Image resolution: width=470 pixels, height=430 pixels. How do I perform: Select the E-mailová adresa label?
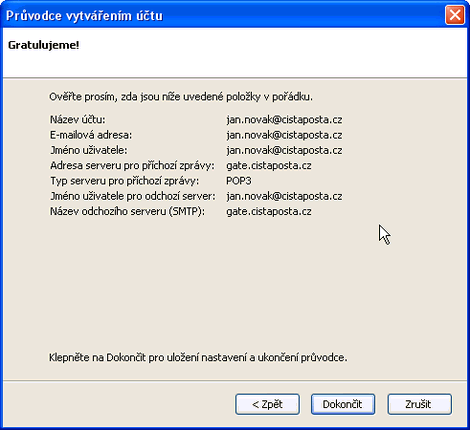[91, 135]
